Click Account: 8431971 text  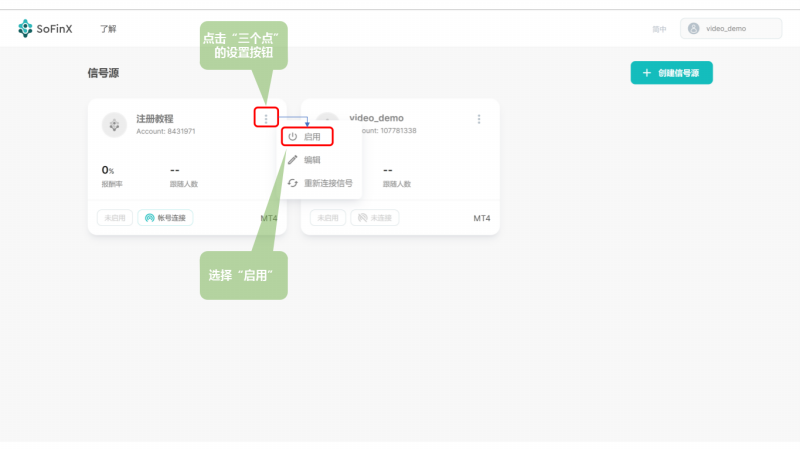pos(166,131)
